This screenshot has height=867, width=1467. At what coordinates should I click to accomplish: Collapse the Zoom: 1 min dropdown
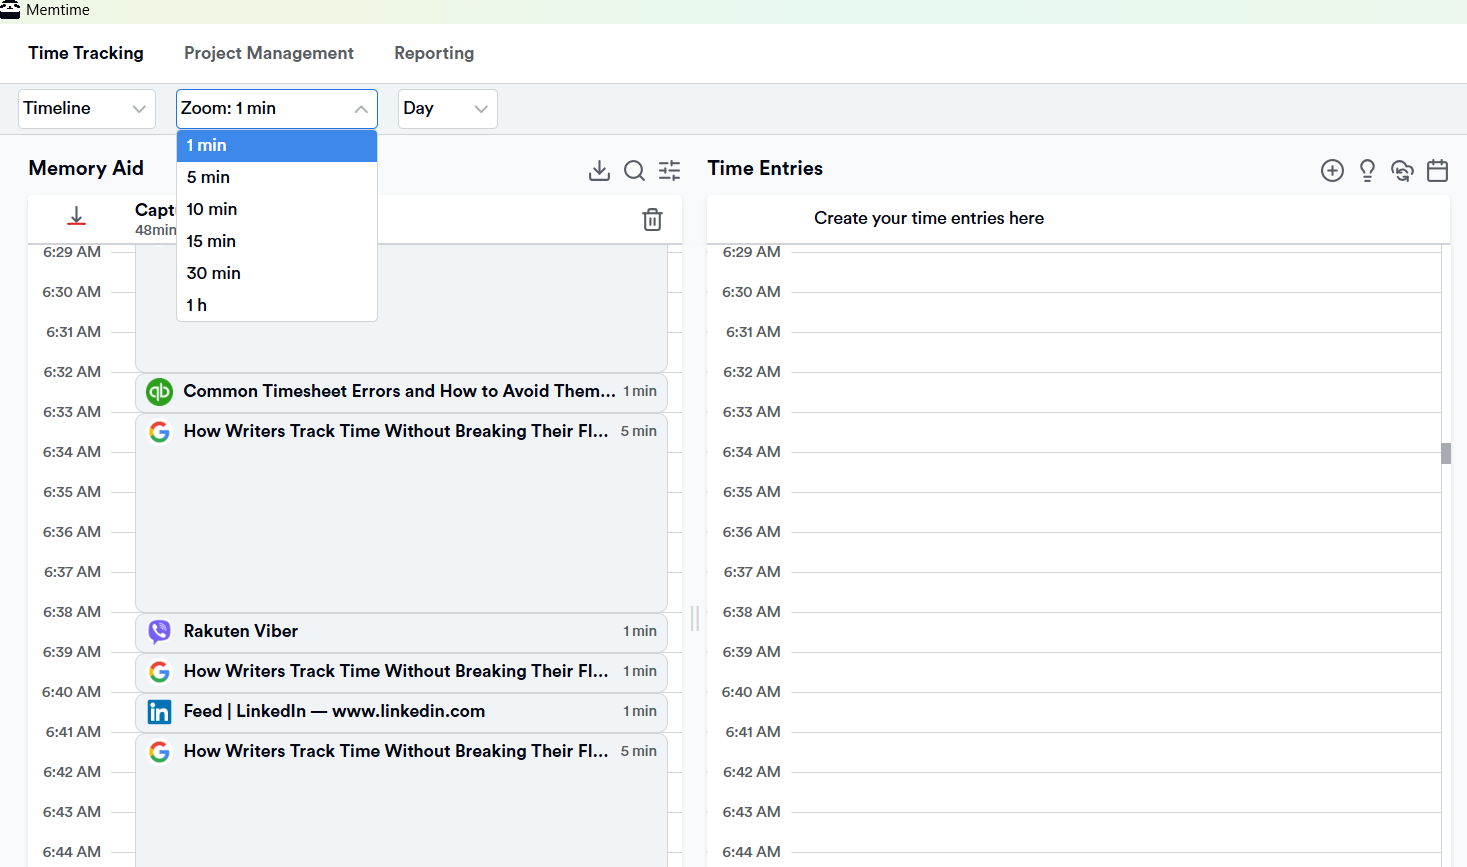[x=277, y=109]
